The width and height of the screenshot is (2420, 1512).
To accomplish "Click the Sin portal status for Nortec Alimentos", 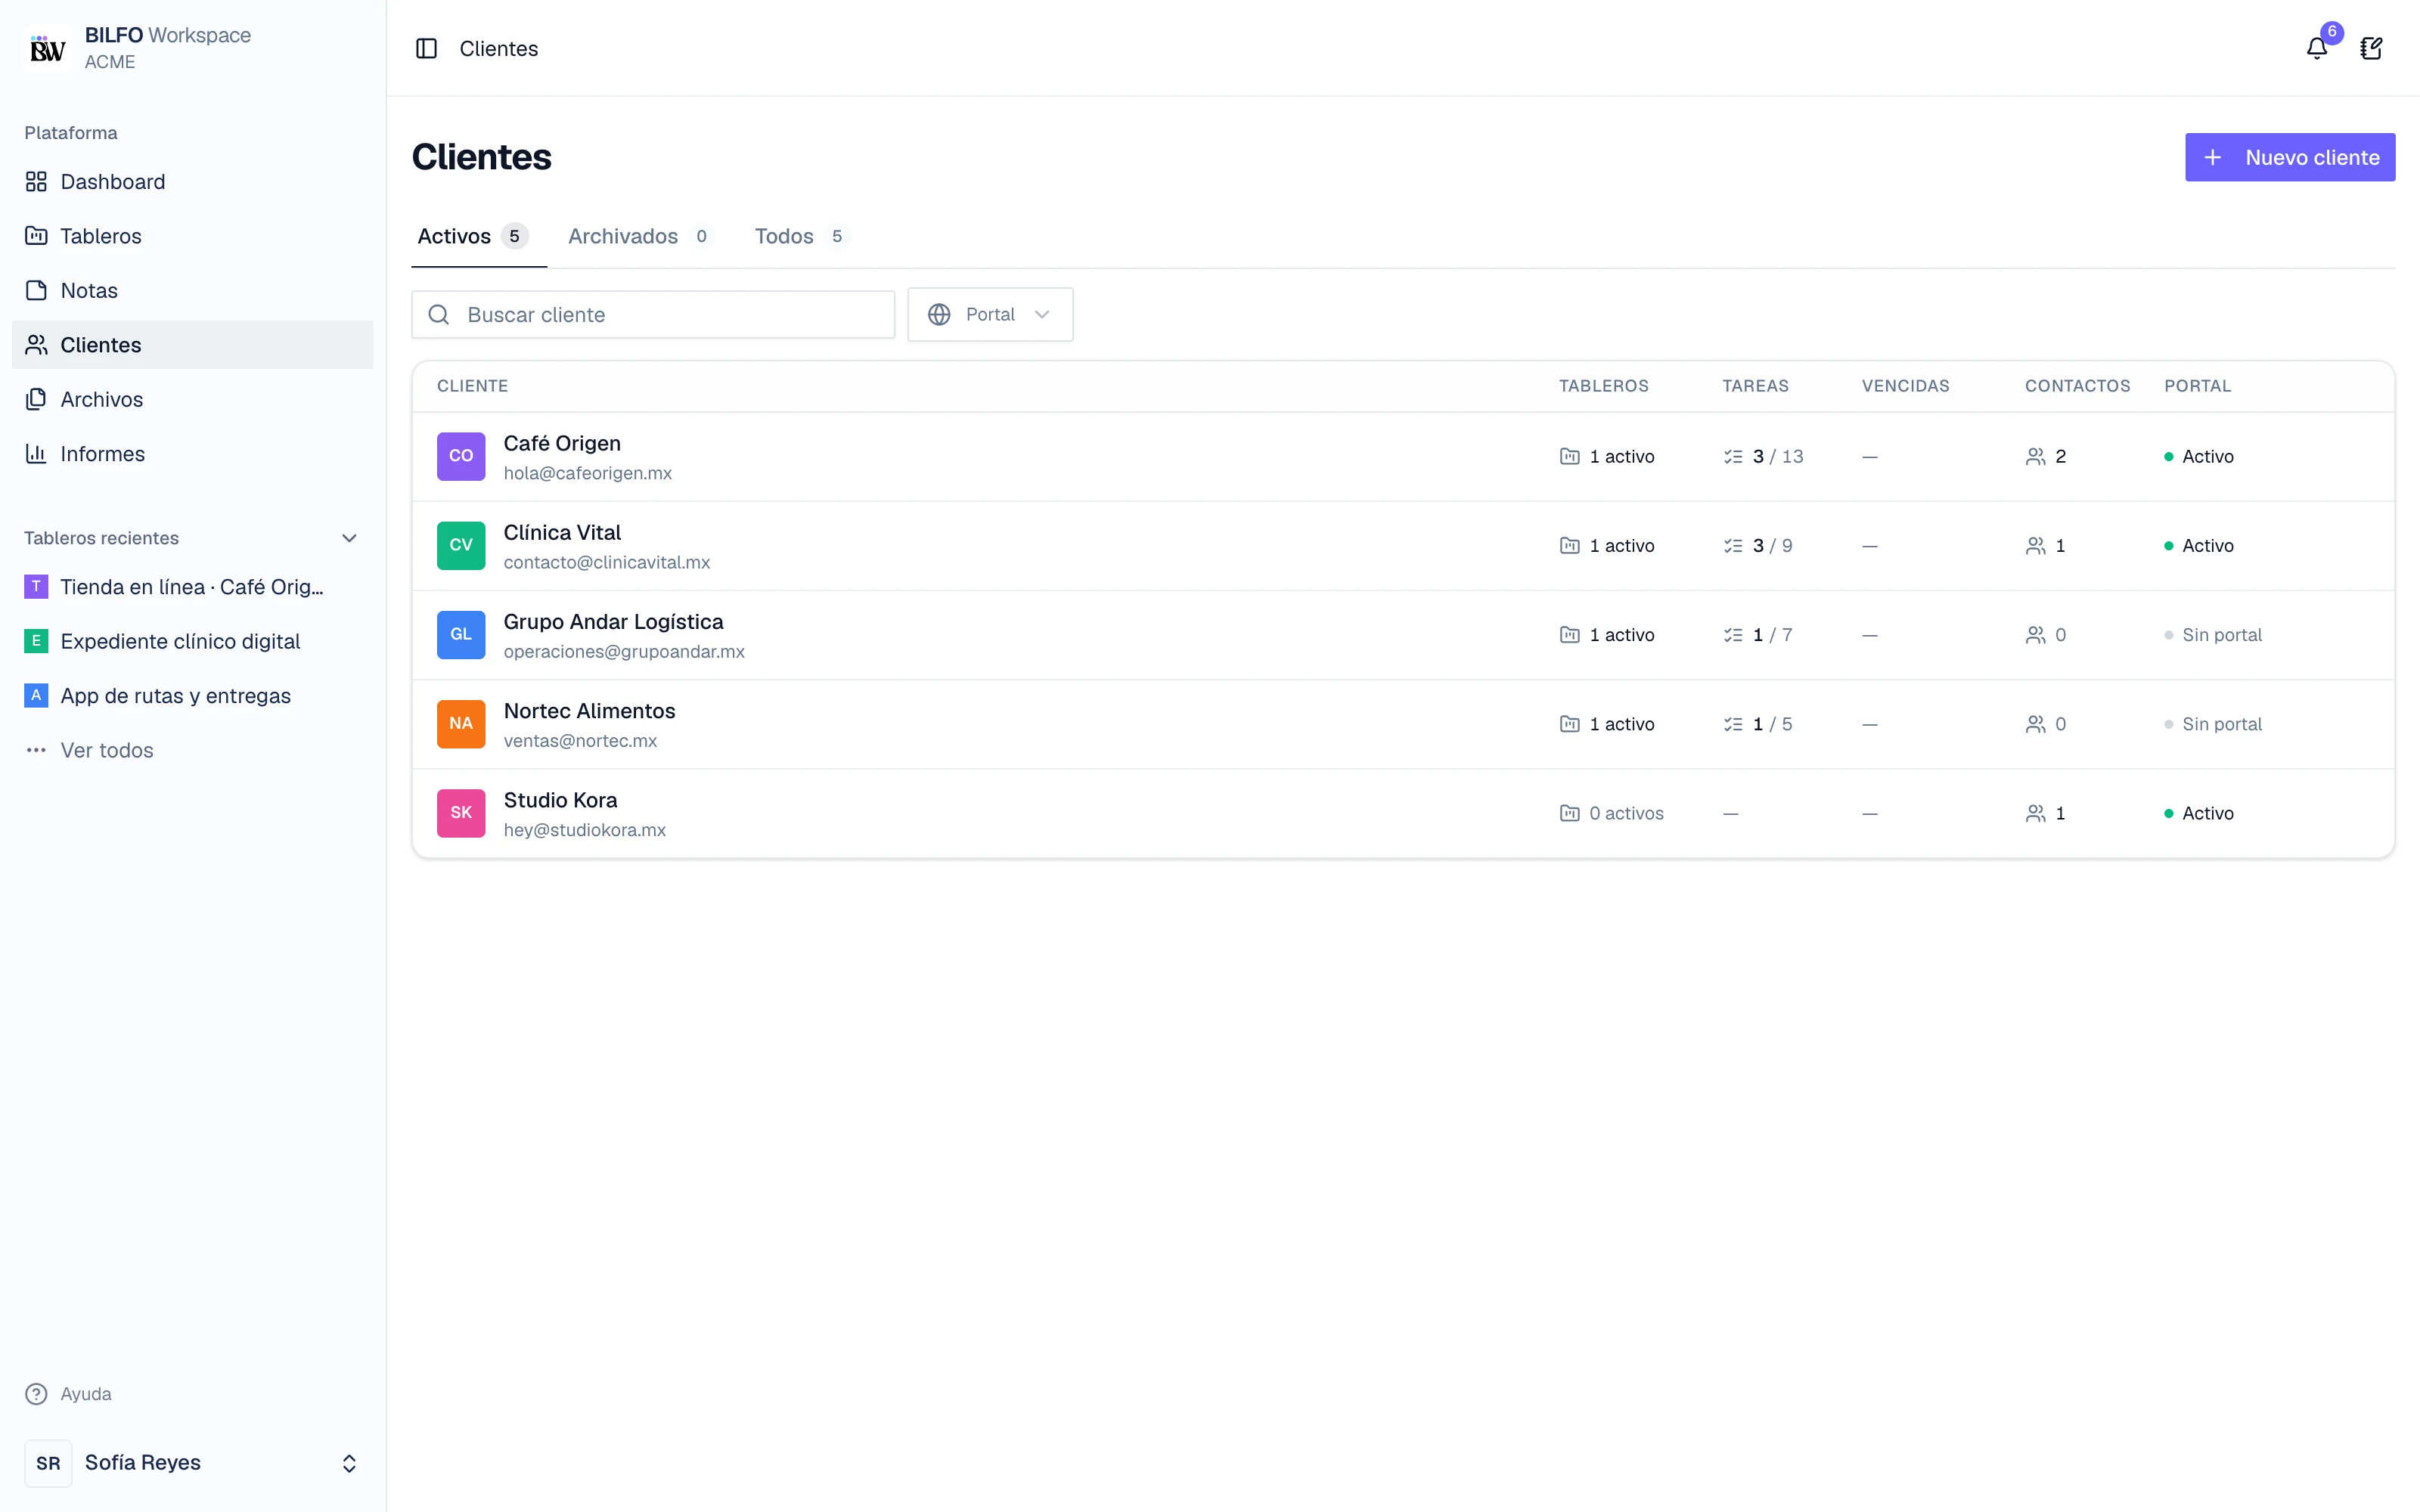I will 2212,724.
